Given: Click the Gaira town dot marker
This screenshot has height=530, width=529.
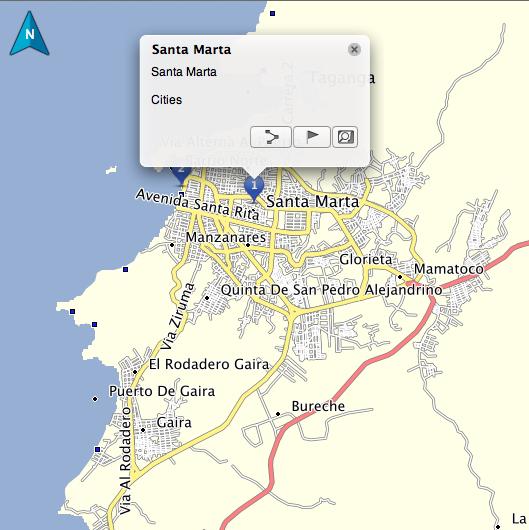Looking at the screenshot, I should [x=143, y=430].
